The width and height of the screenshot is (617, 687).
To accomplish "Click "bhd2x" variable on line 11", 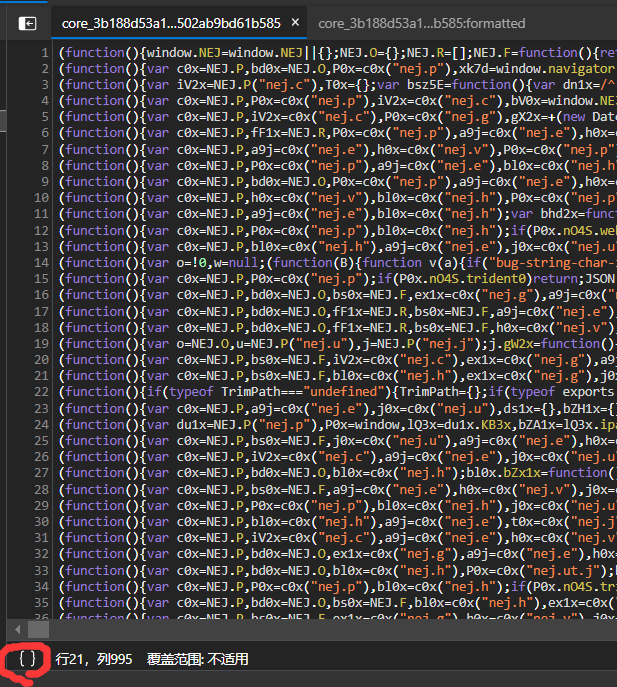I will point(559,214).
